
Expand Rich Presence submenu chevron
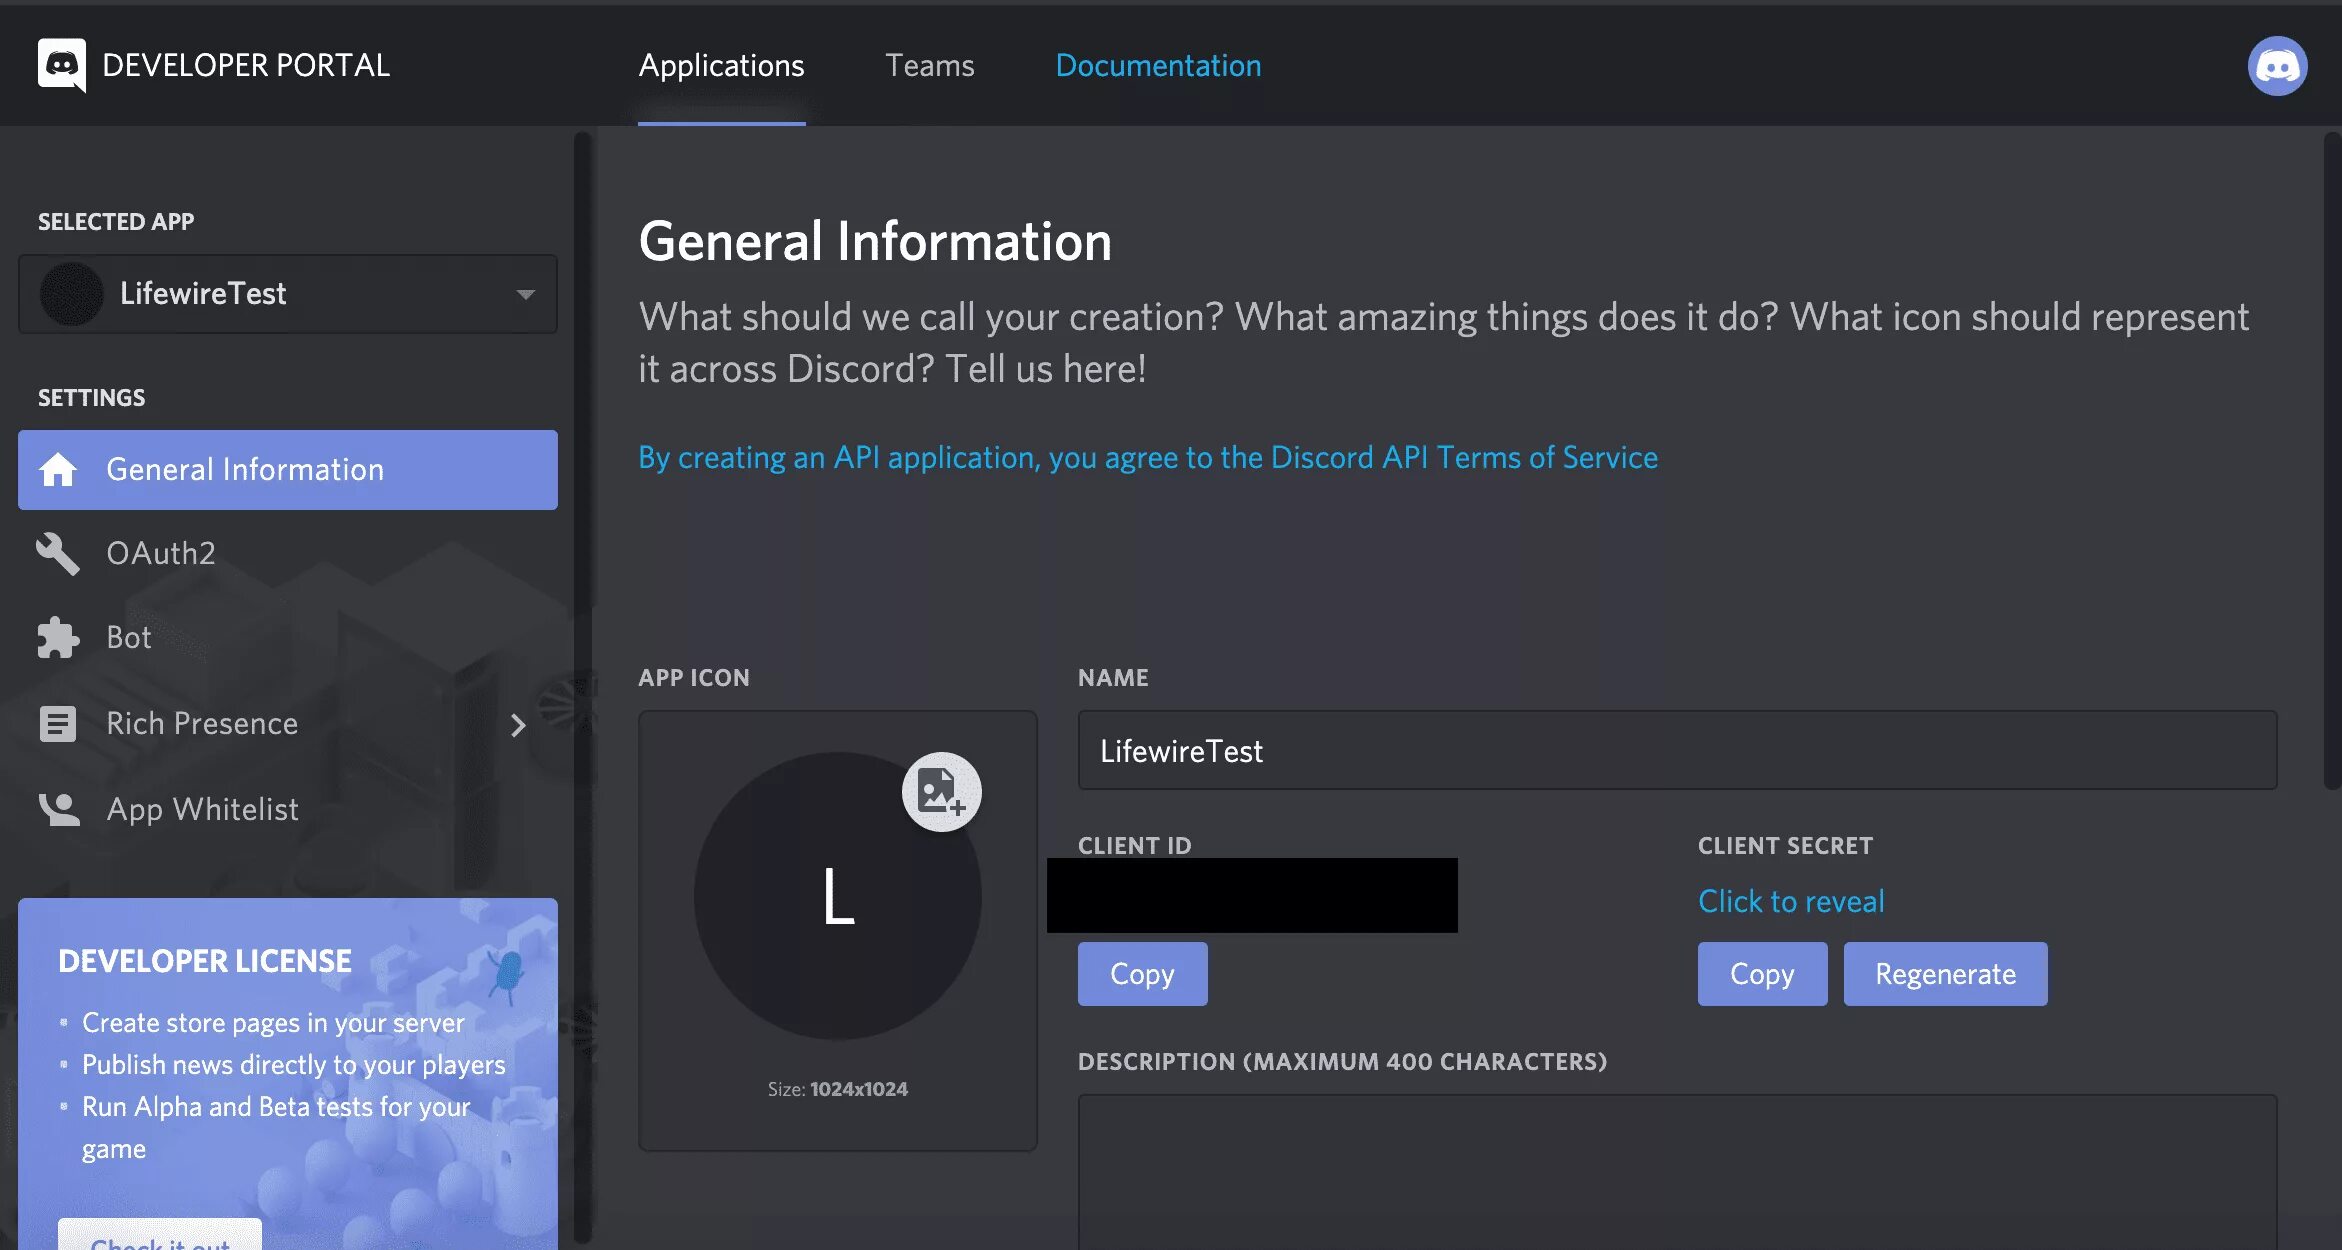click(x=518, y=725)
